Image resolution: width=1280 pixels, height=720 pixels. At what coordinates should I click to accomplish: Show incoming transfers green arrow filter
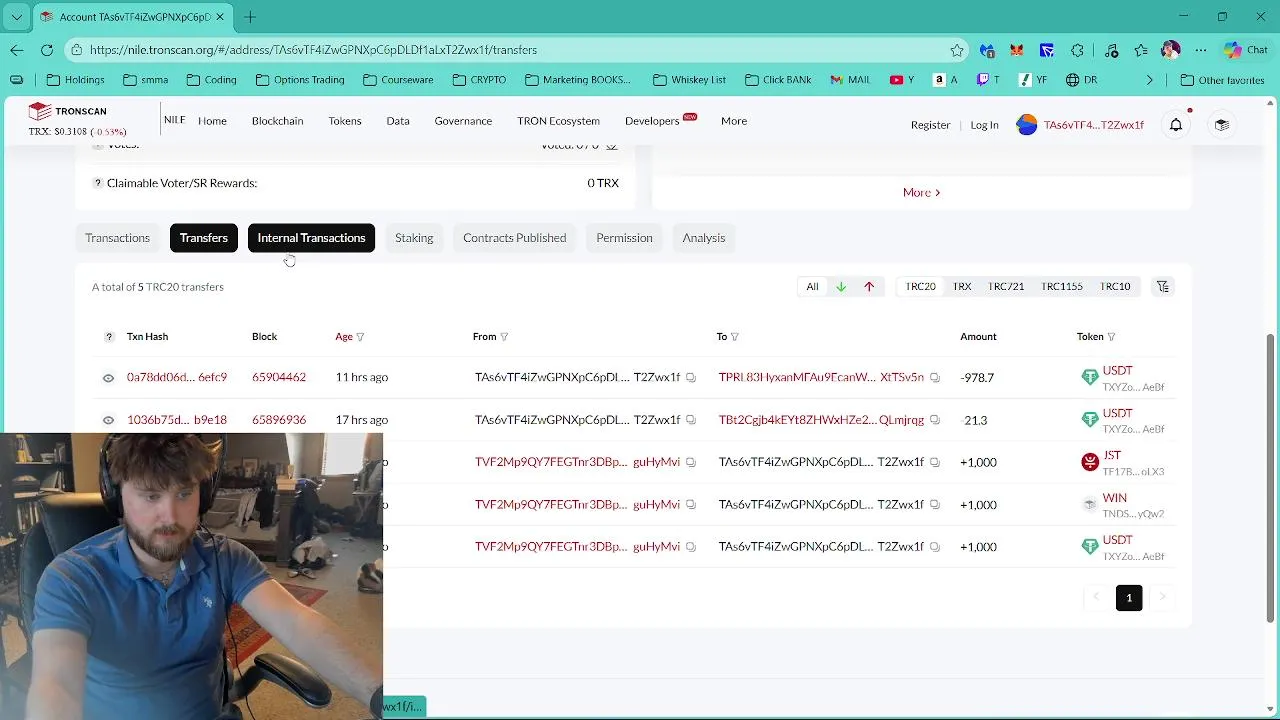(x=841, y=287)
